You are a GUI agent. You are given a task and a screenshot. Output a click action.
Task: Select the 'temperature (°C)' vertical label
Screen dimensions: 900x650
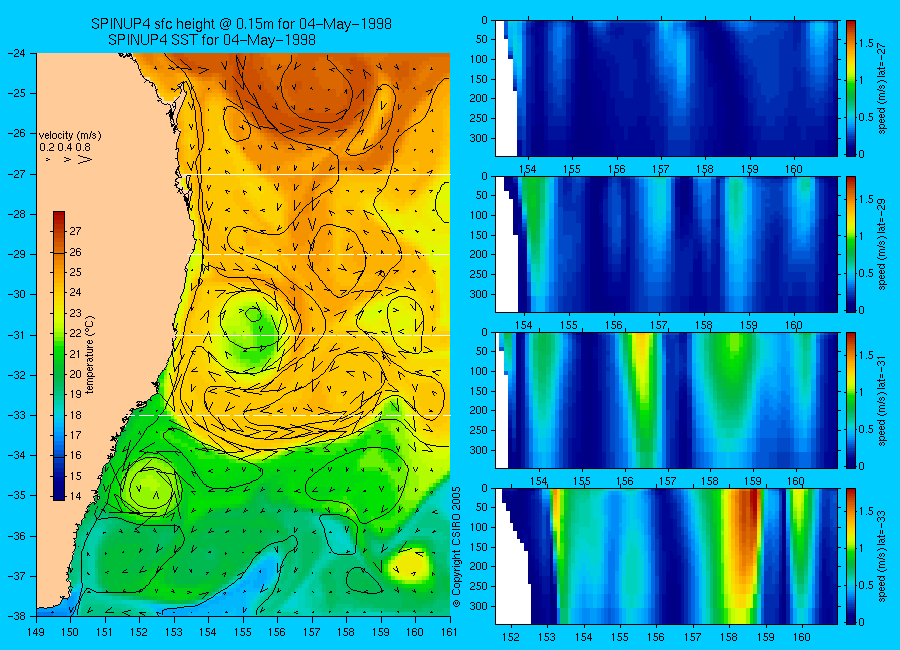pyautogui.click(x=90, y=354)
